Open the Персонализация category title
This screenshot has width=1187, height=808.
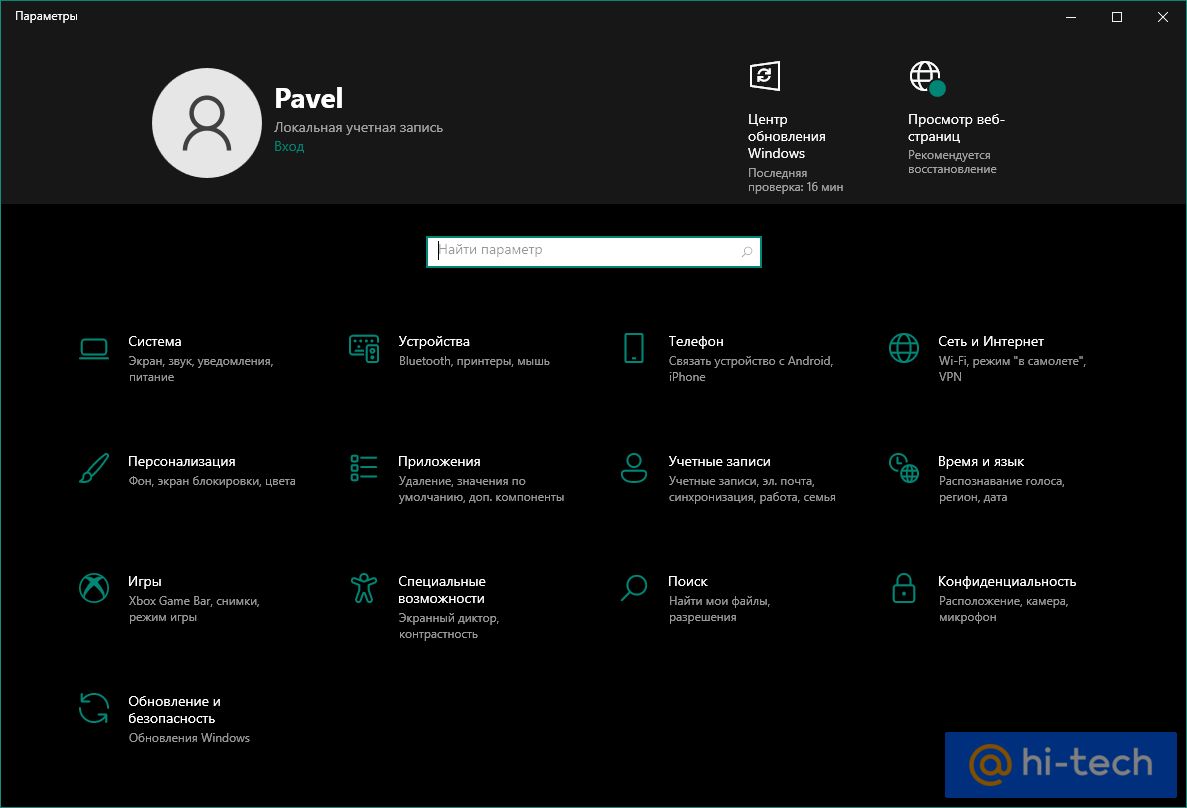tap(182, 461)
